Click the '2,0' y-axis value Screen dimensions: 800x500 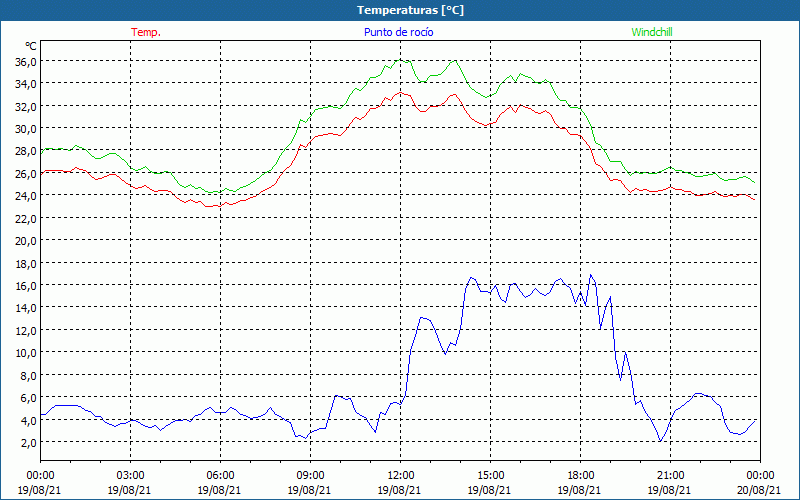point(28,443)
